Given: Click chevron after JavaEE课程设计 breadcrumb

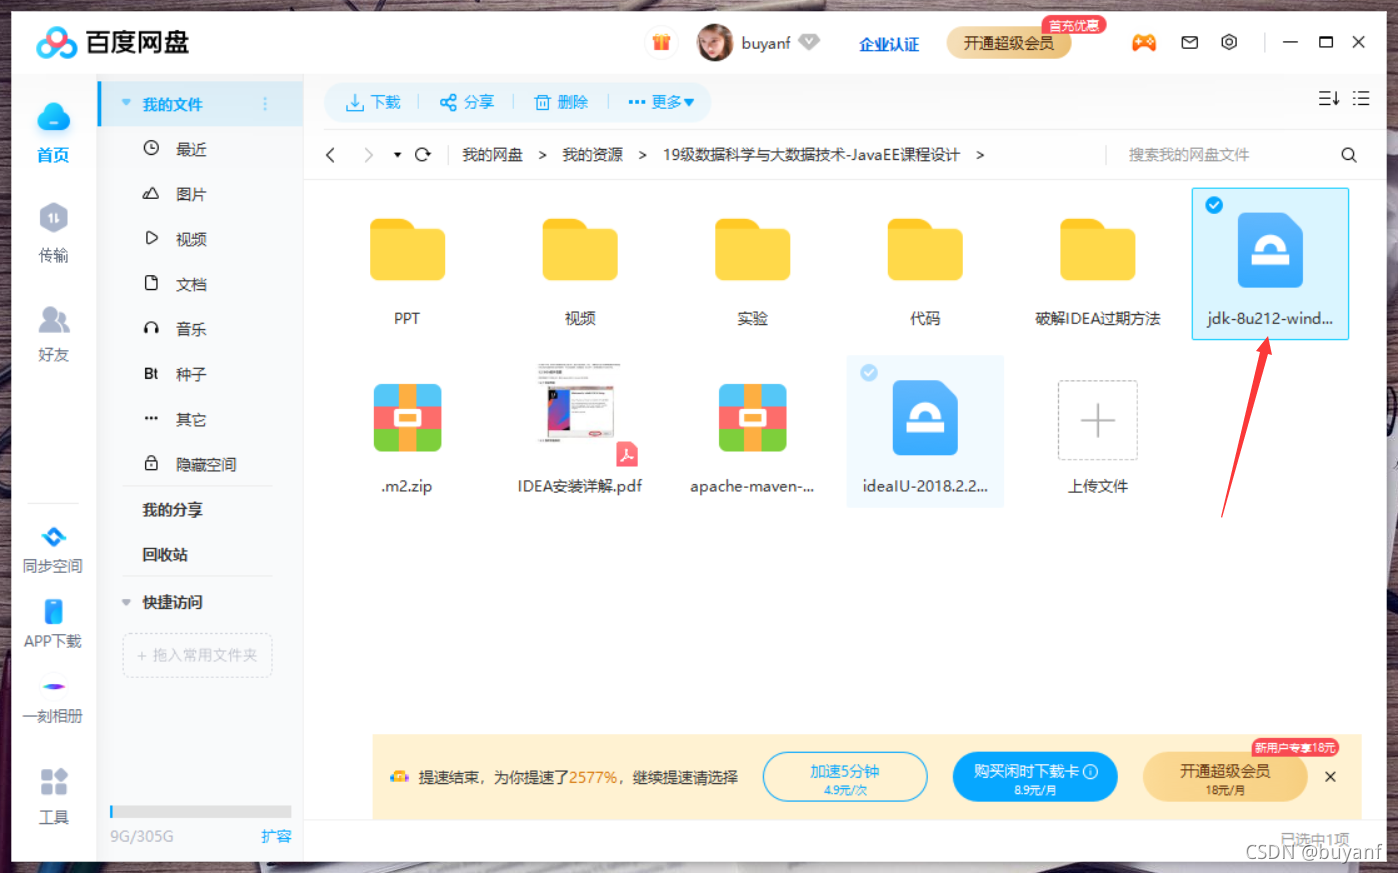Looking at the screenshot, I should tap(980, 155).
